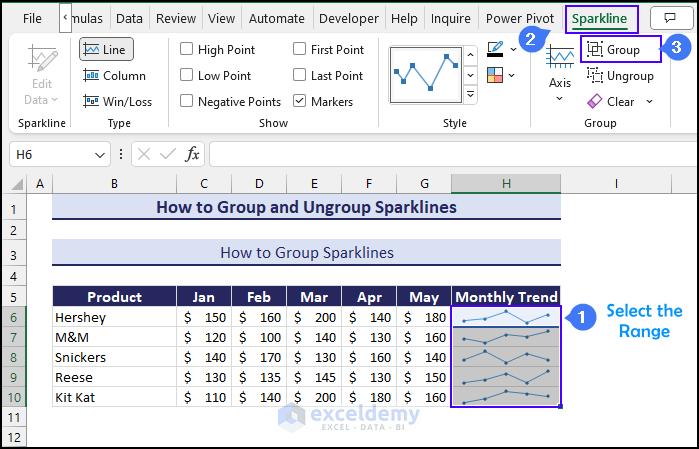Expand the Sparkline Color dropdown
Screen dimensions: 699x449
513,48
